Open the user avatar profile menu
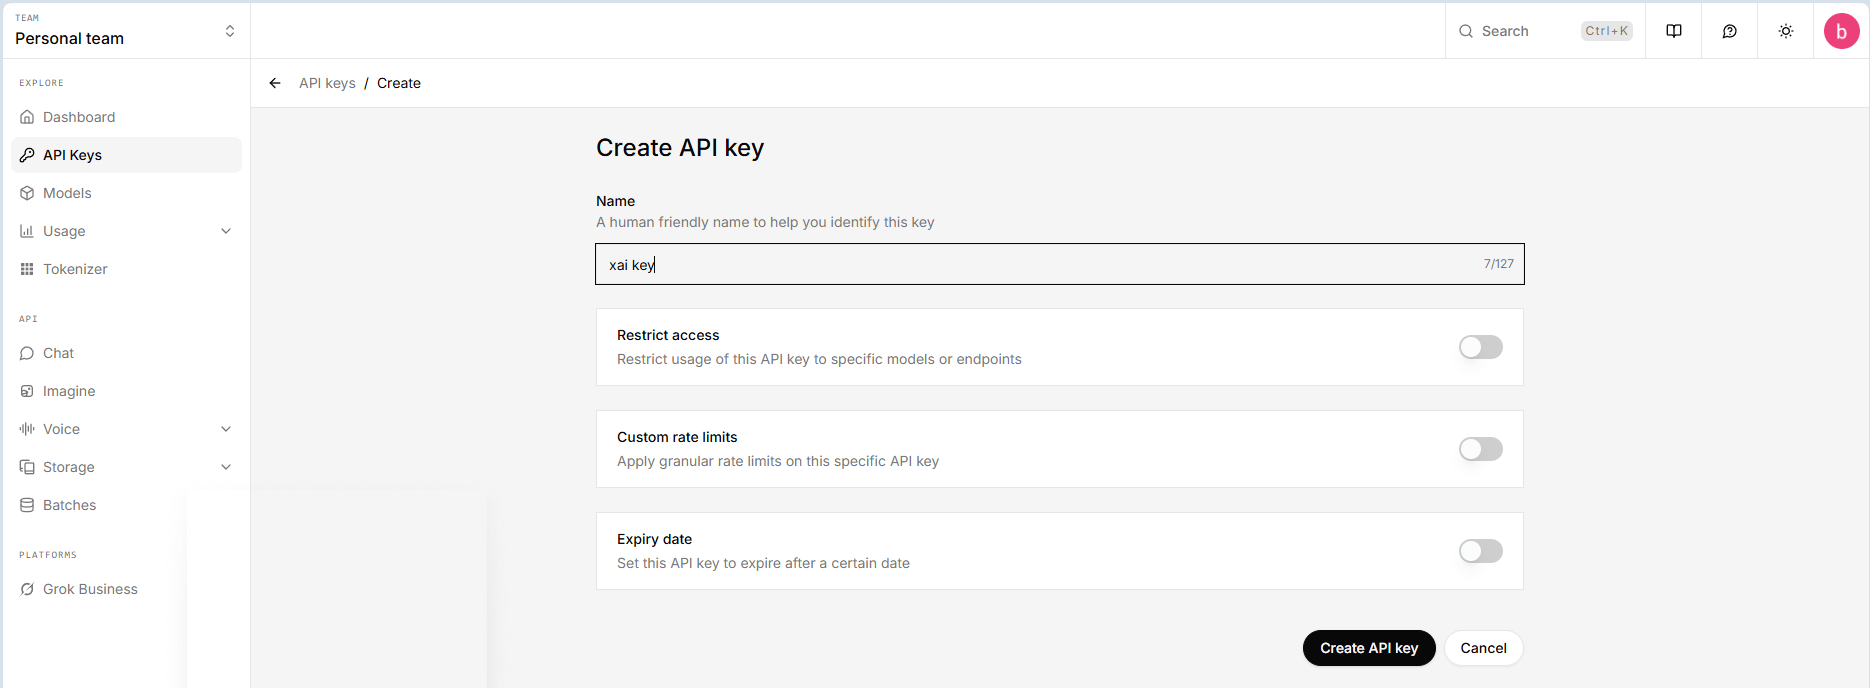 [1841, 31]
